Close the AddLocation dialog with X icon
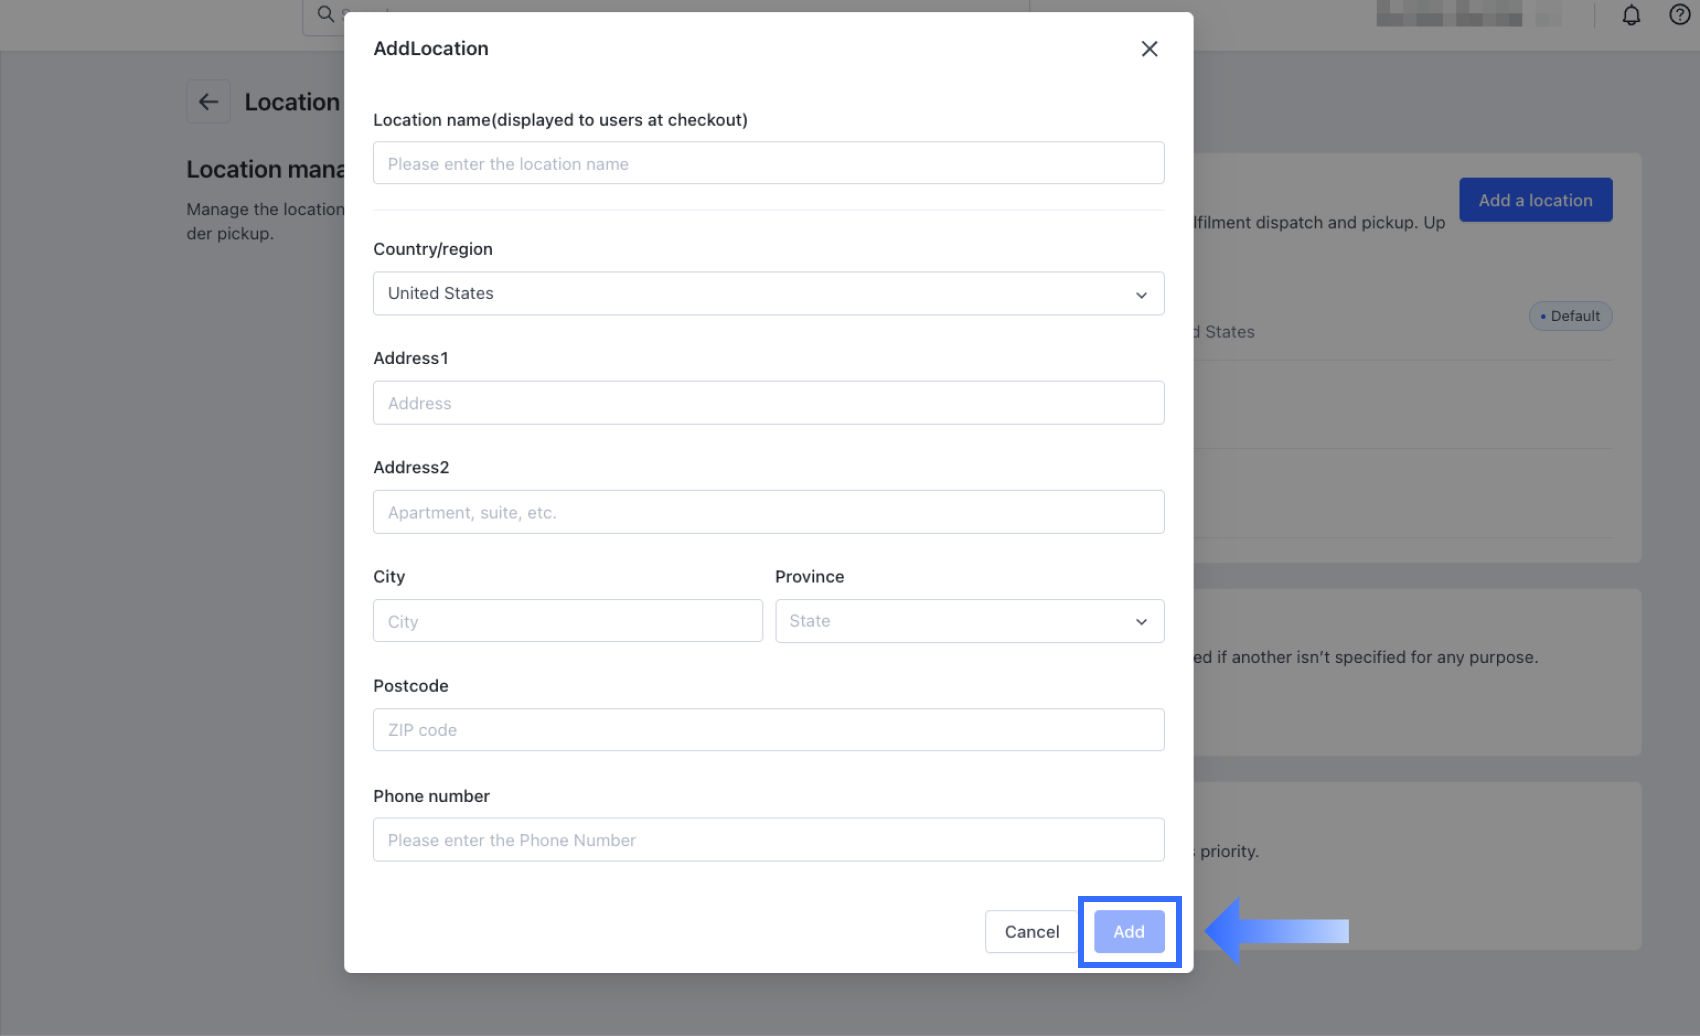The height and width of the screenshot is (1036, 1700). tap(1149, 49)
